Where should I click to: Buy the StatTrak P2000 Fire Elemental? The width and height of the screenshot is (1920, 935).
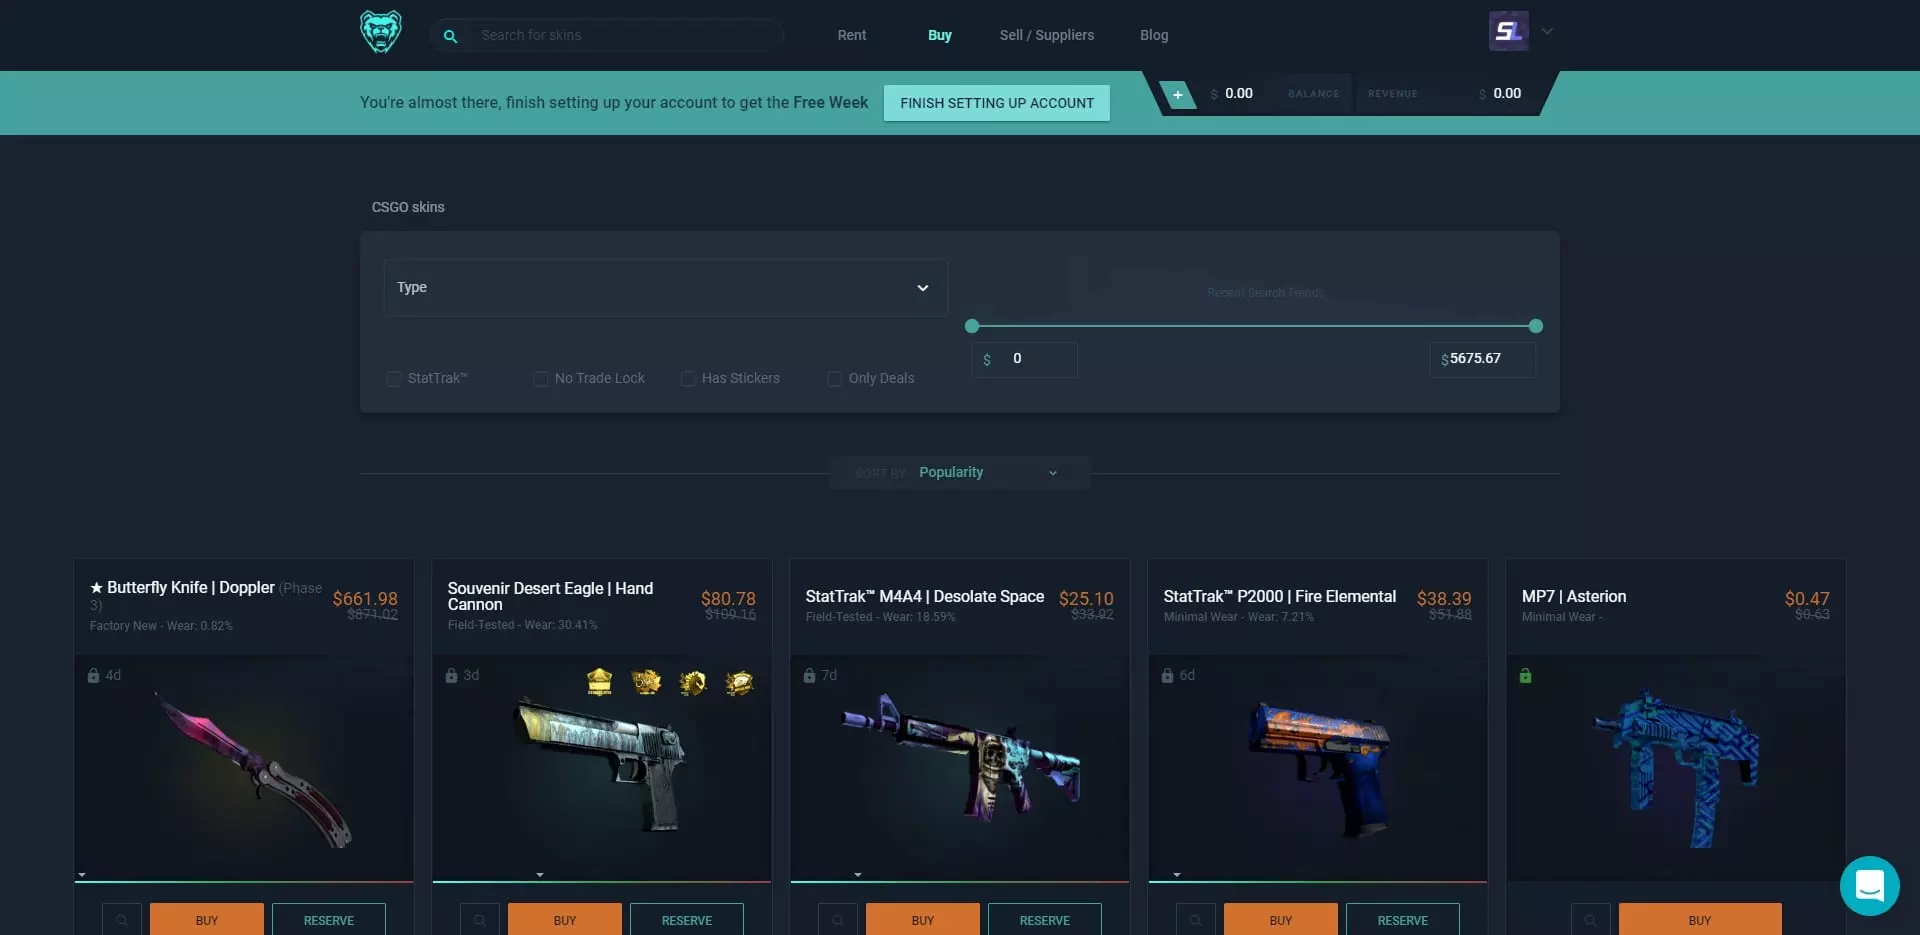coord(1281,920)
